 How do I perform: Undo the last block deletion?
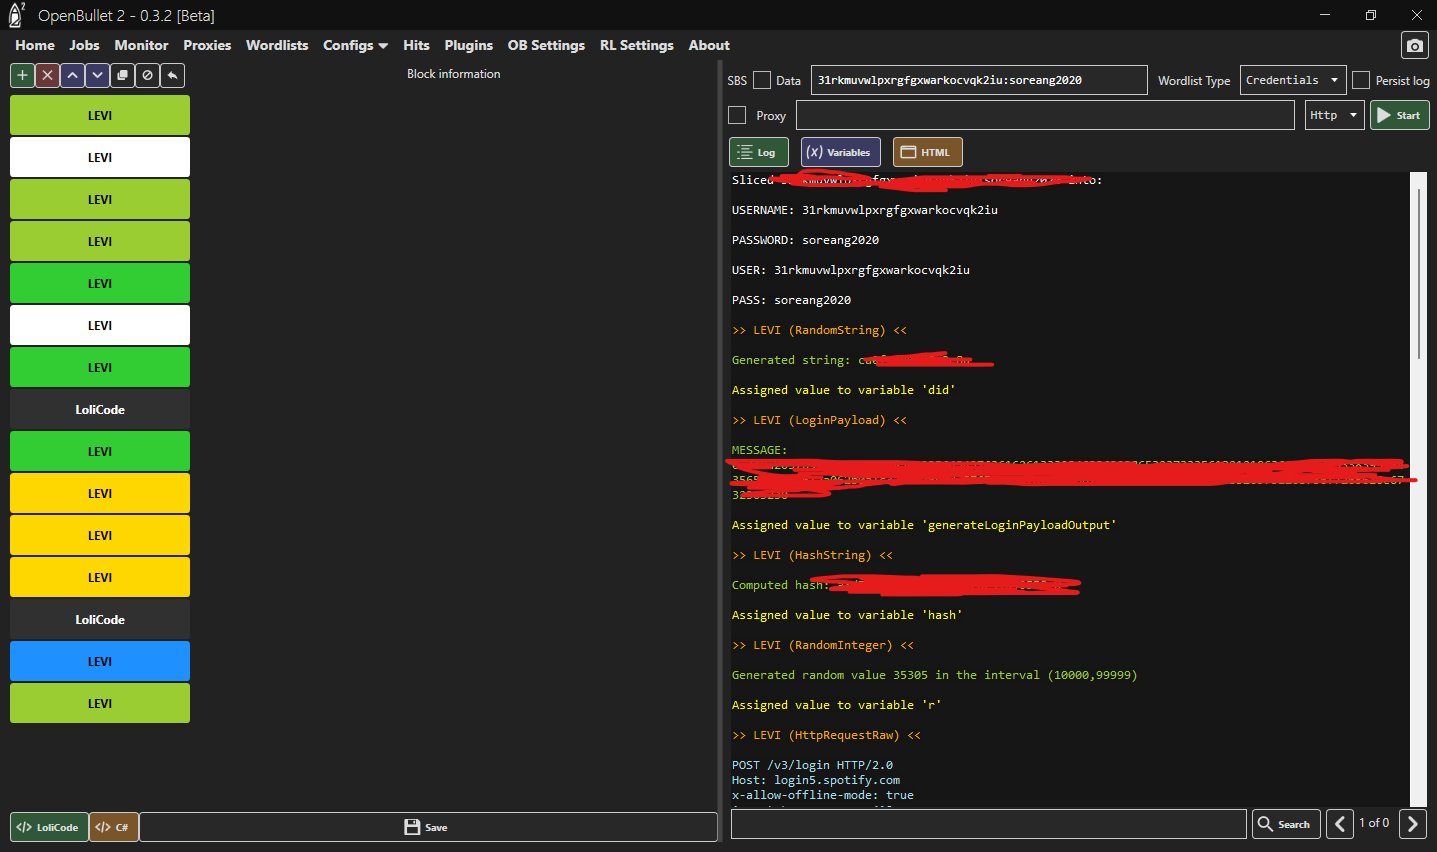click(172, 75)
